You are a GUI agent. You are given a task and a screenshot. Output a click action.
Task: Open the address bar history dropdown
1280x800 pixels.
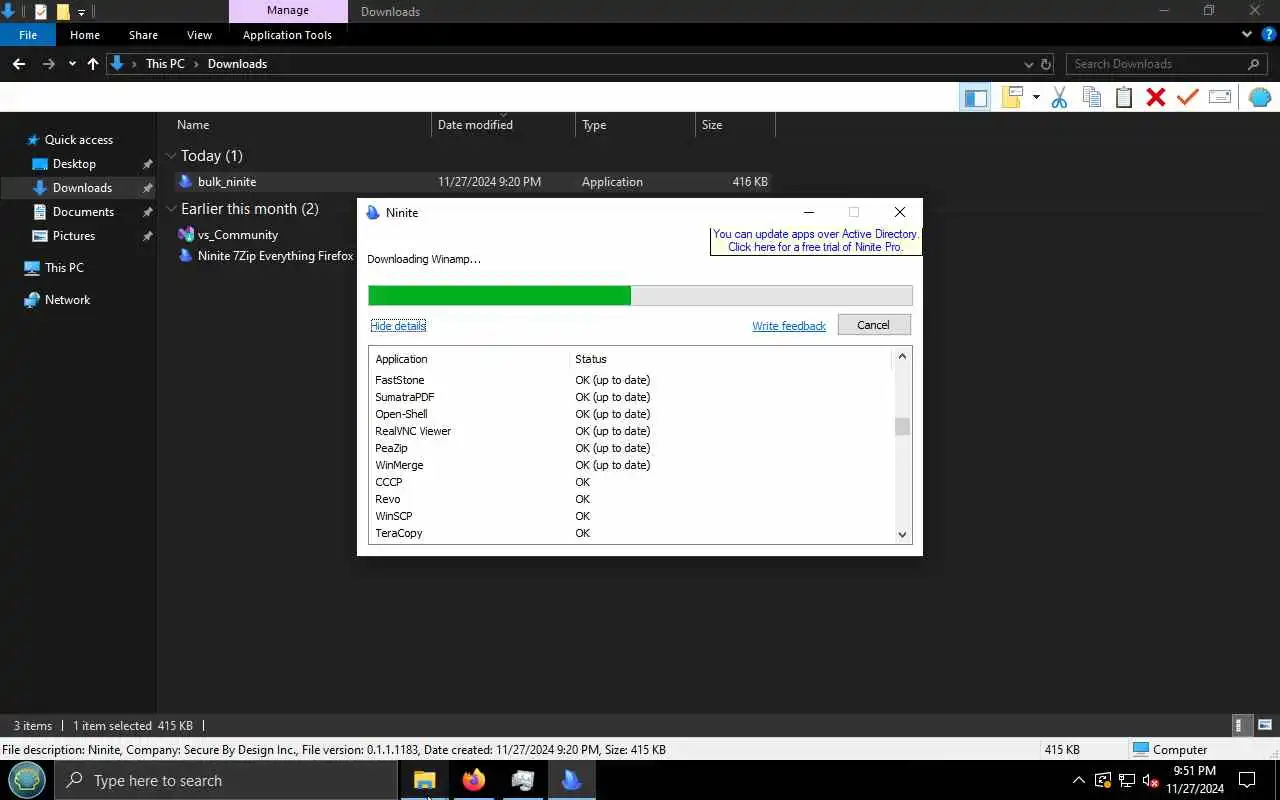click(x=1028, y=64)
